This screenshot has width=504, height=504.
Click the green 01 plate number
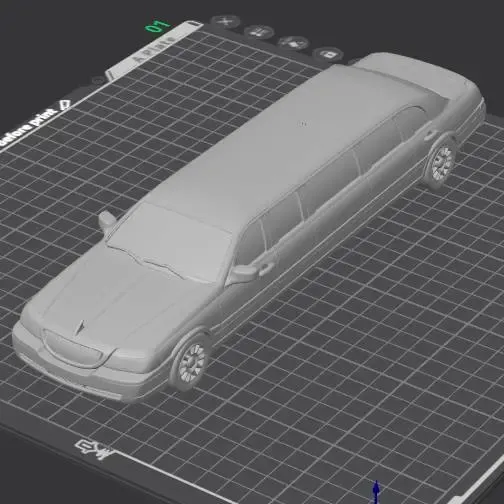[x=158, y=26]
